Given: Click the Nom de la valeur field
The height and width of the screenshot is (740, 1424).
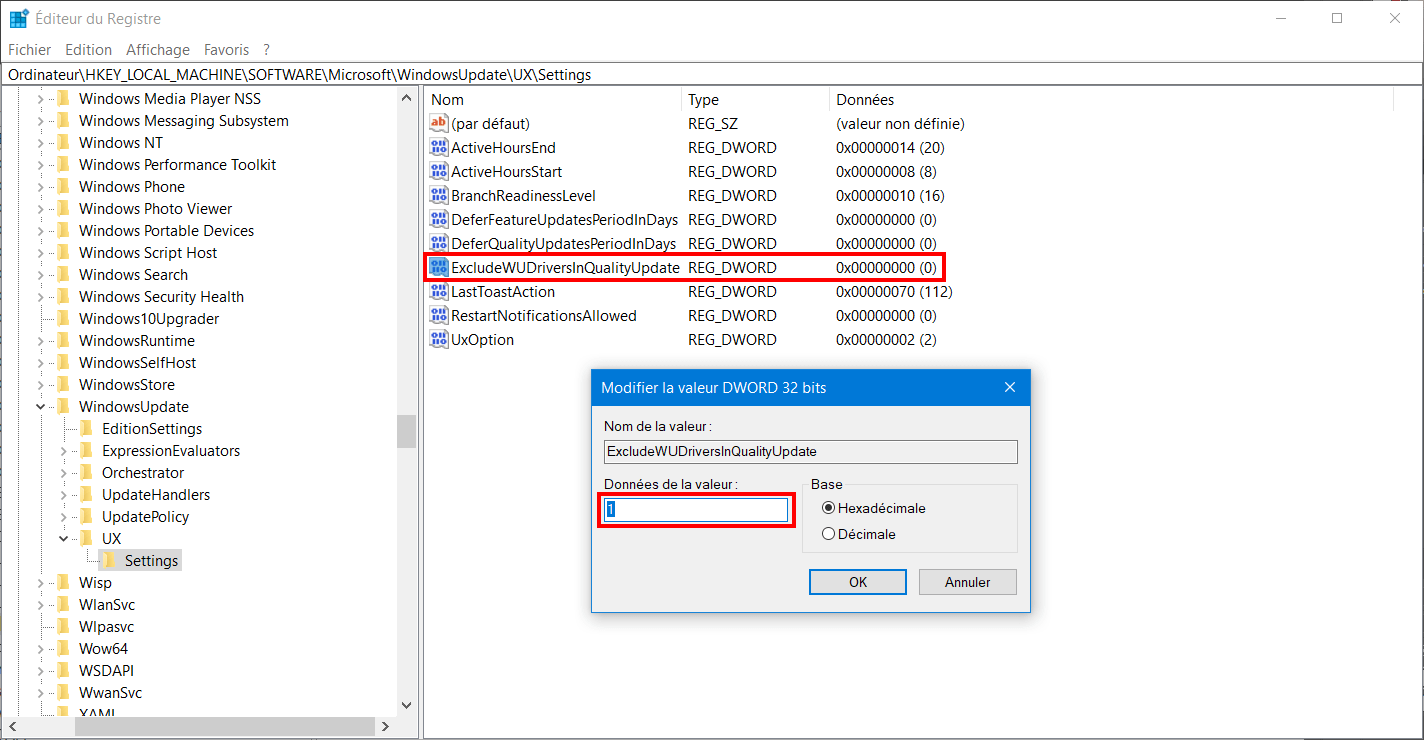Looking at the screenshot, I should point(810,452).
